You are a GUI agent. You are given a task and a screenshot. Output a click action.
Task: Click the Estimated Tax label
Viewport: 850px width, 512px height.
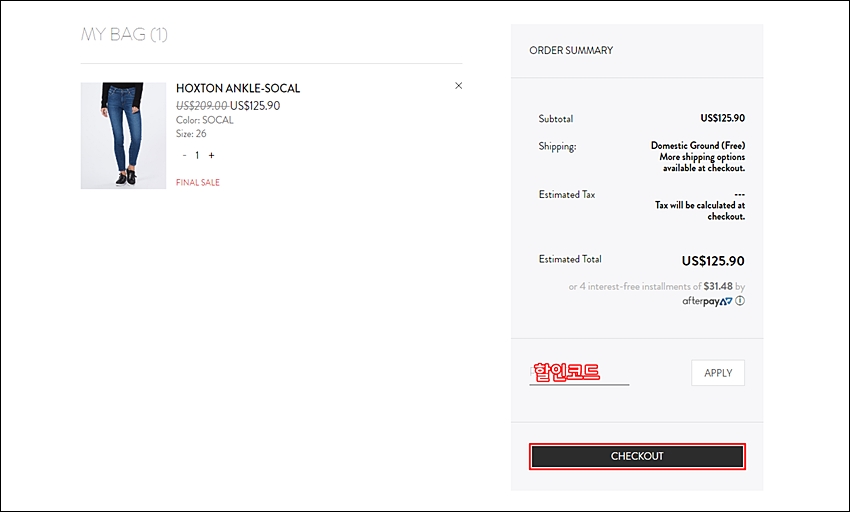coord(566,194)
